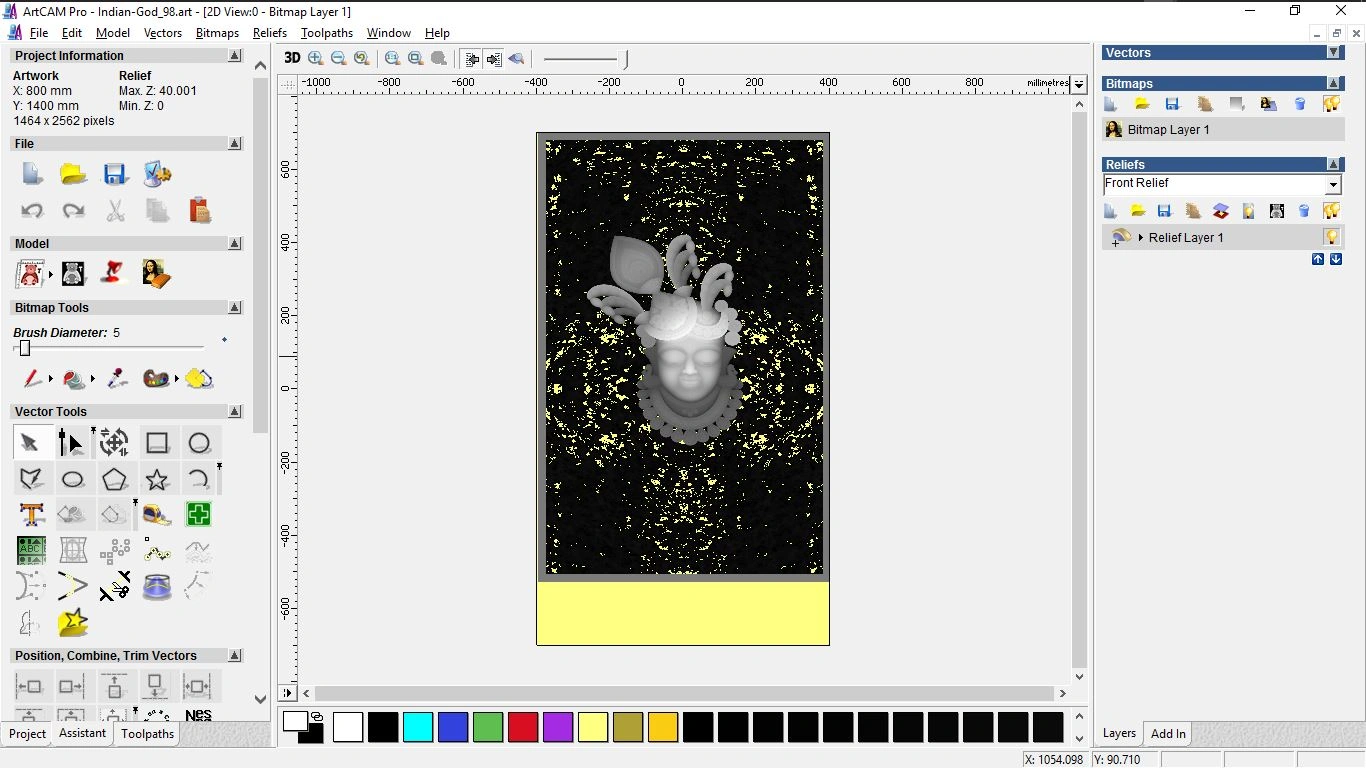This screenshot has height=768, width=1366.
Task: Toggle all bitmap layers visibility bulbs
Action: point(1331,104)
